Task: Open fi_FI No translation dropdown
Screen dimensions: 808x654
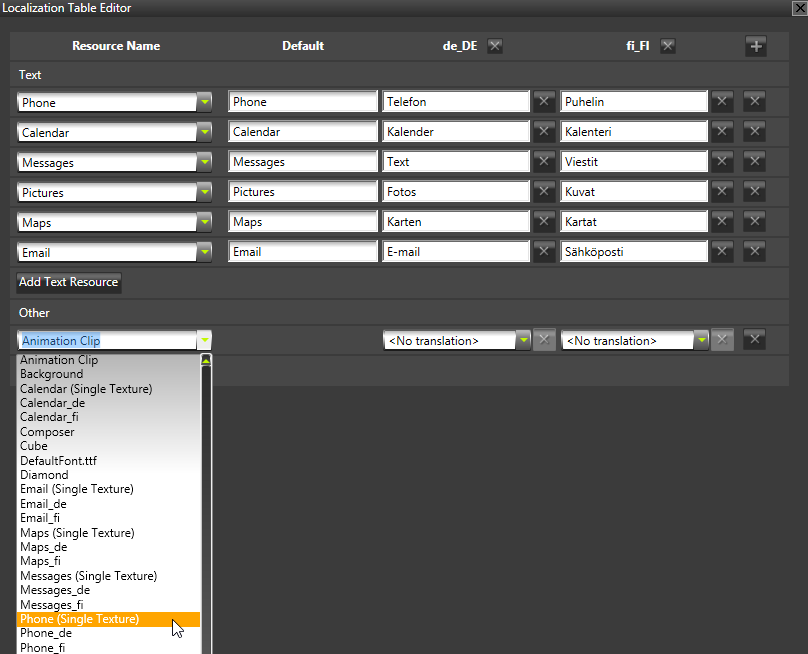Action: [x=702, y=341]
